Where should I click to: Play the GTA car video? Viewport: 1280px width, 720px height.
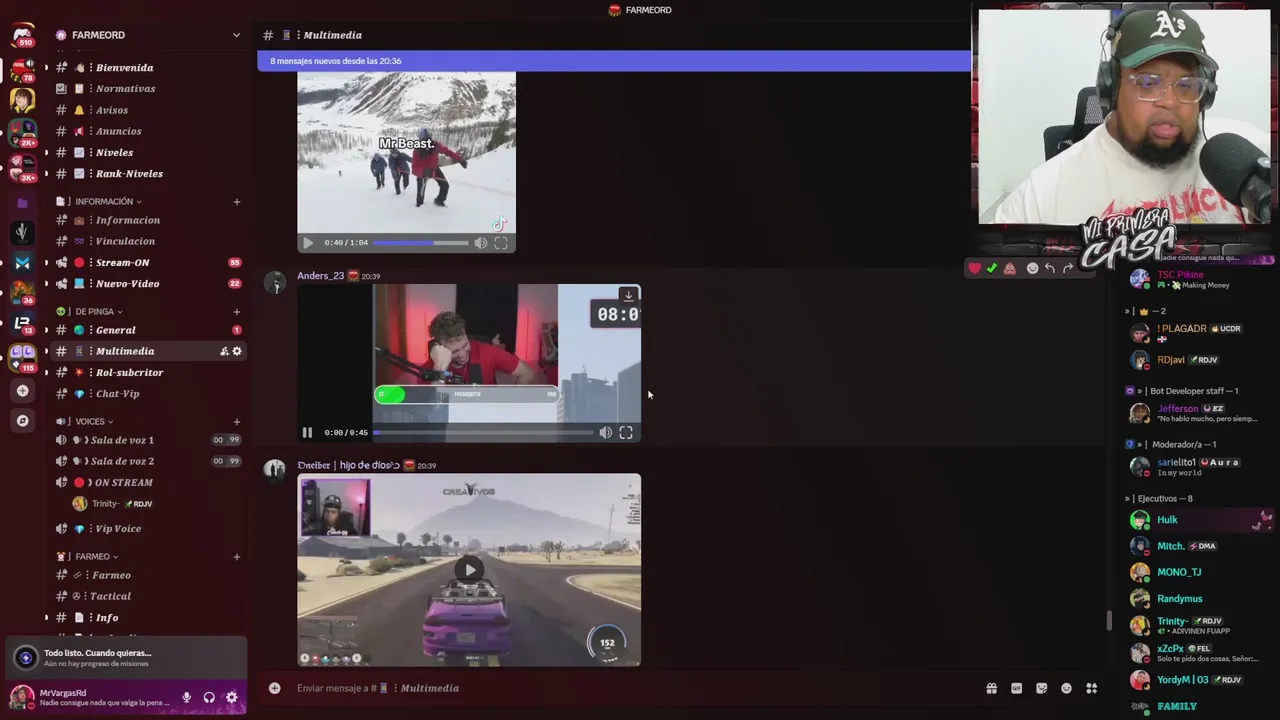click(469, 570)
